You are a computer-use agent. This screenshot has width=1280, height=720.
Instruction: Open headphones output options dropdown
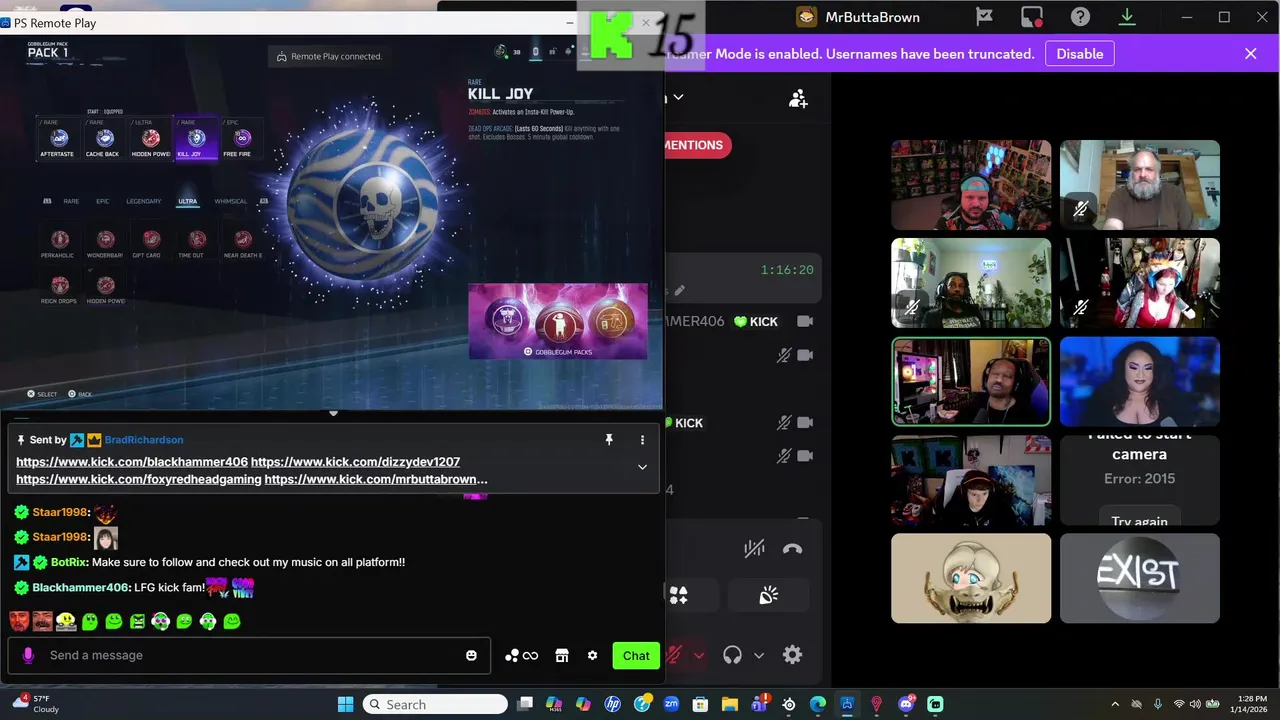pyautogui.click(x=759, y=656)
